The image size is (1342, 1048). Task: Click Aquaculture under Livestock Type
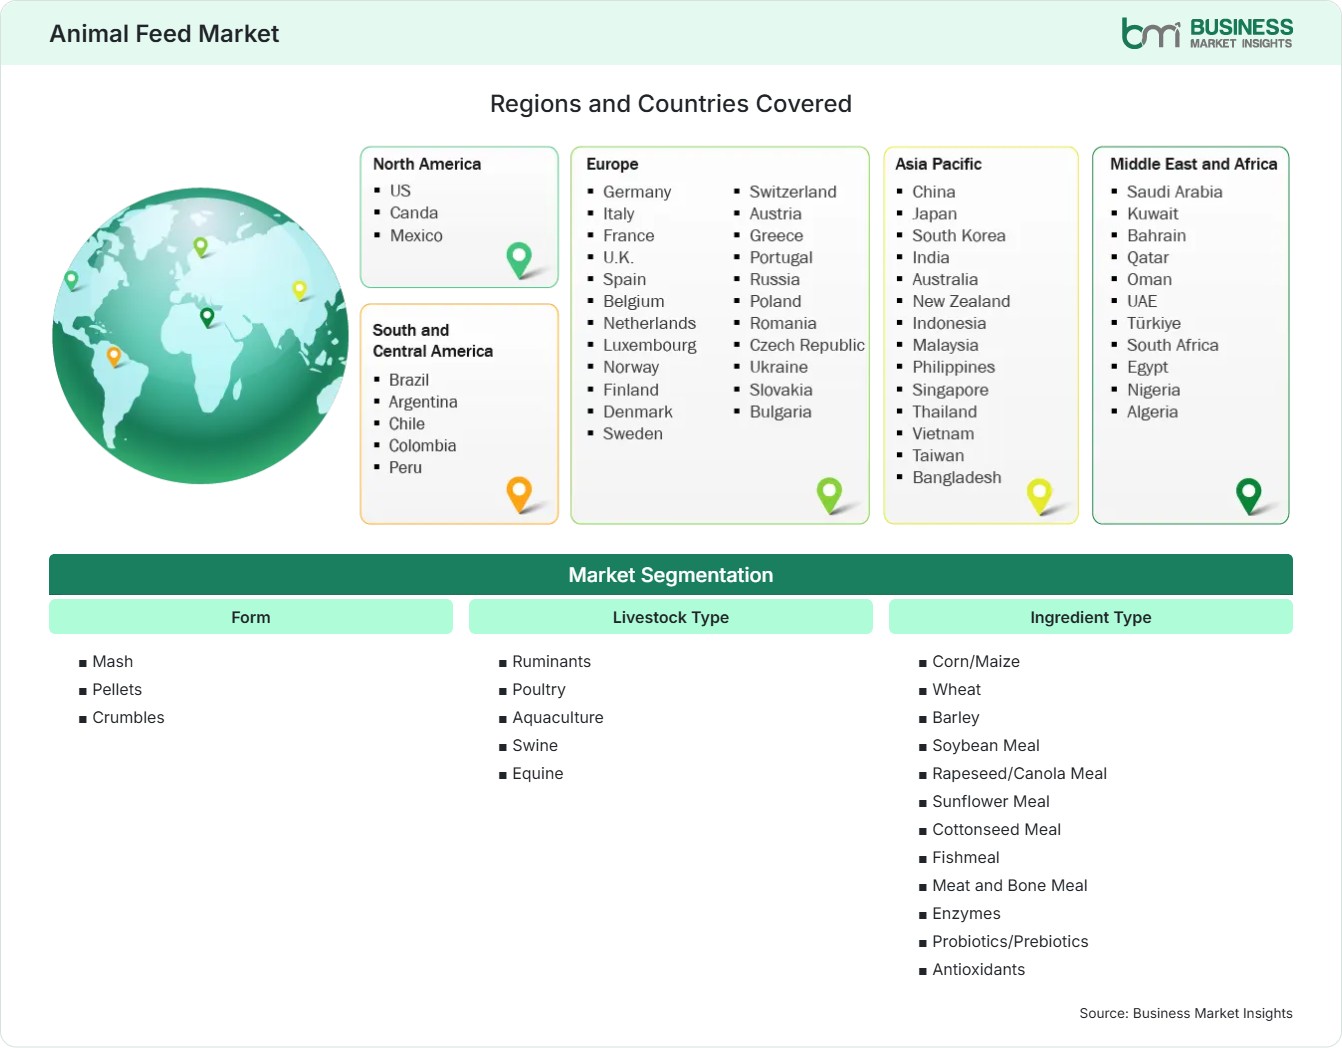point(558,718)
